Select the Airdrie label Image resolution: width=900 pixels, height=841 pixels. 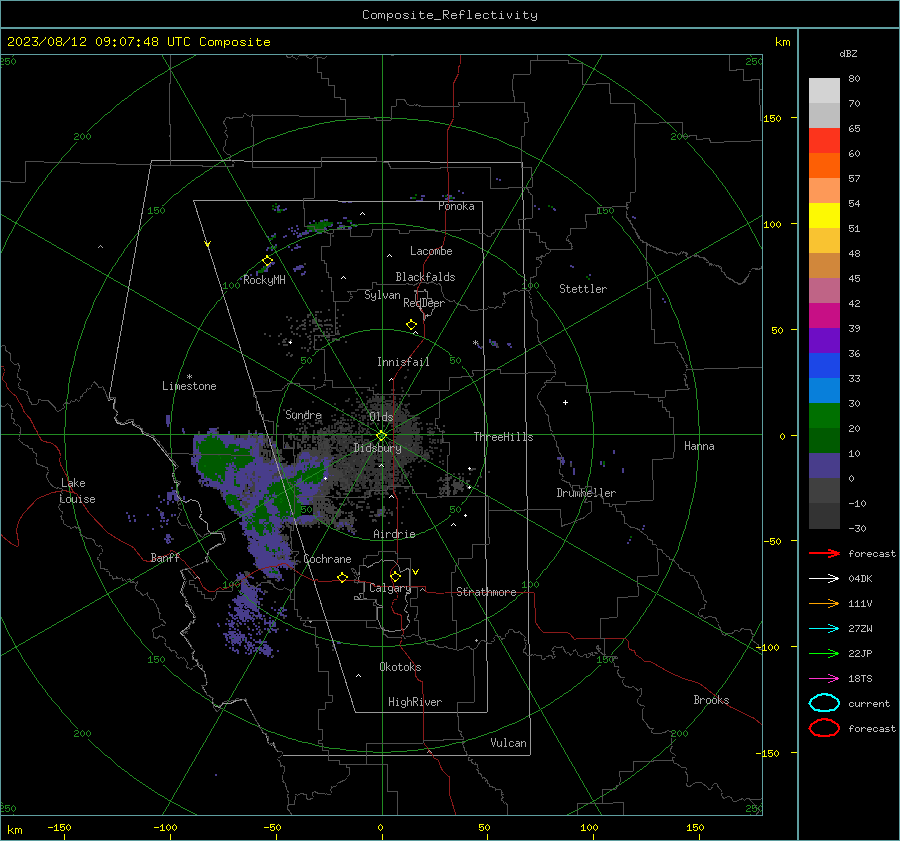pyautogui.click(x=394, y=534)
